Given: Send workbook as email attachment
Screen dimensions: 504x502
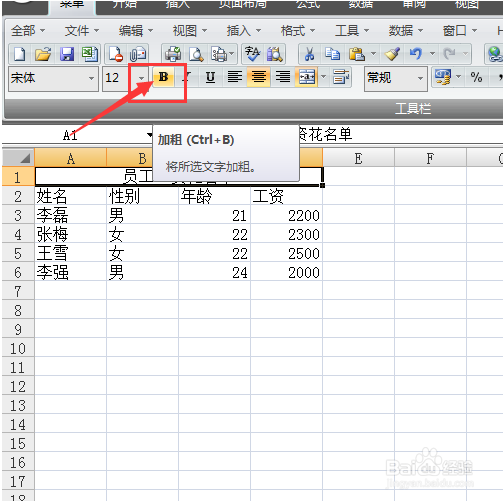Looking at the screenshot, I should (138, 54).
